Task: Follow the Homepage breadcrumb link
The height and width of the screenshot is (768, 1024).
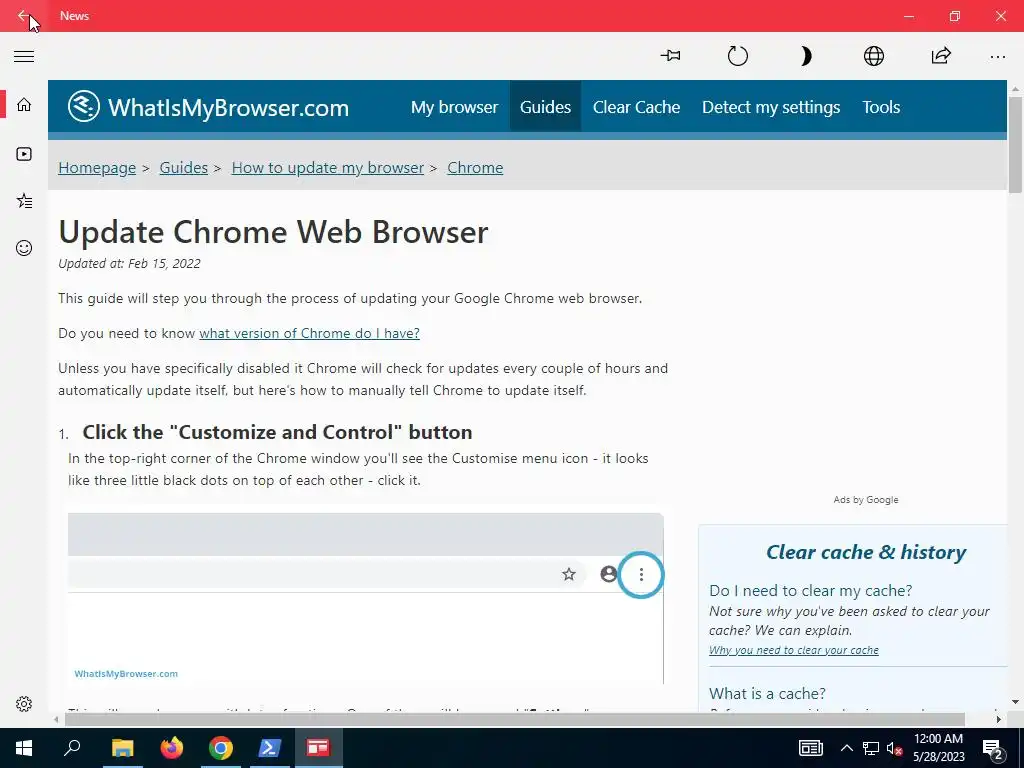Action: click(97, 168)
